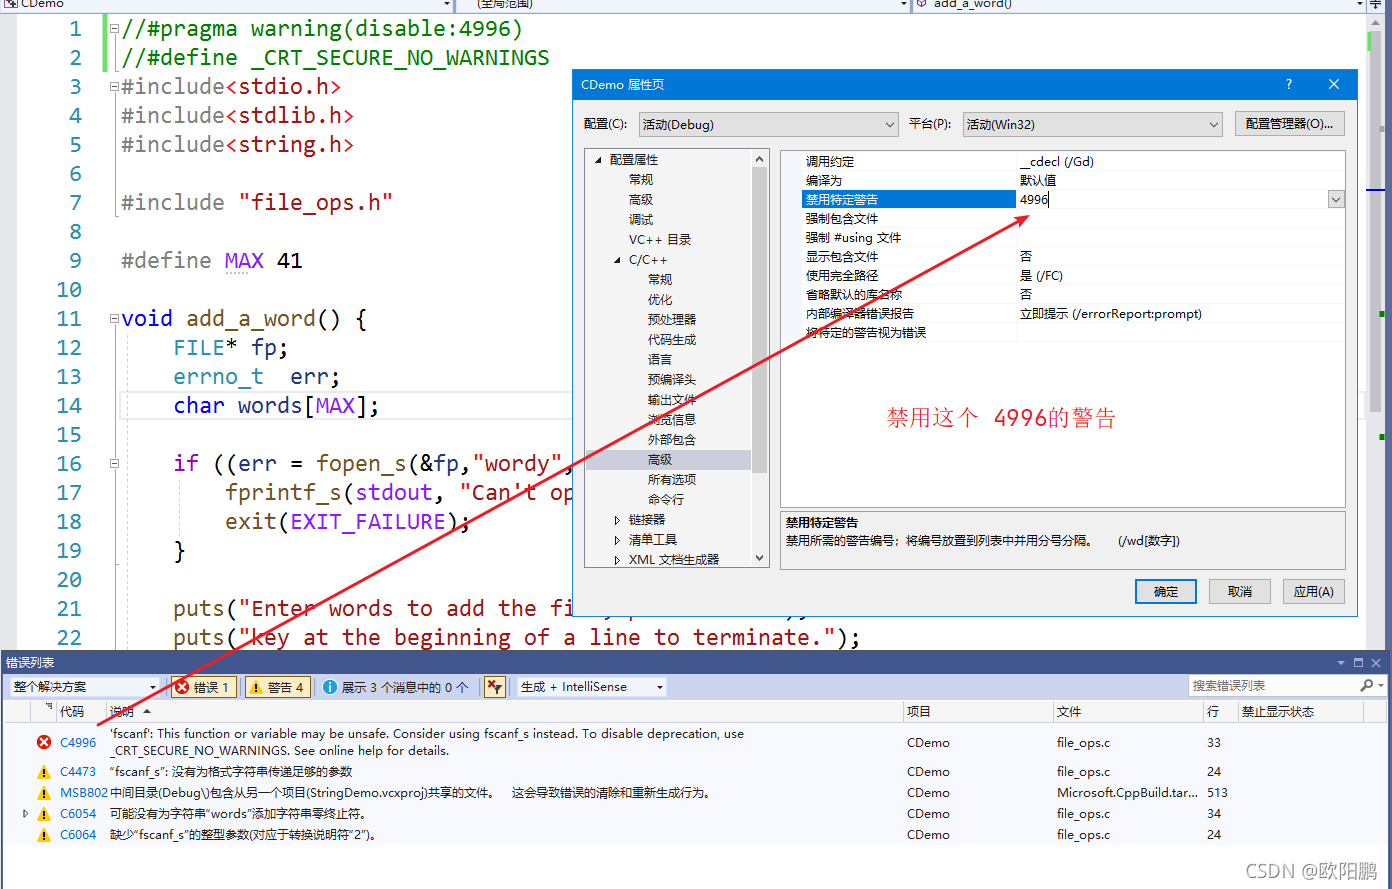Click the 应用(A) button
Image resolution: width=1392 pixels, height=889 pixels.
point(1314,591)
